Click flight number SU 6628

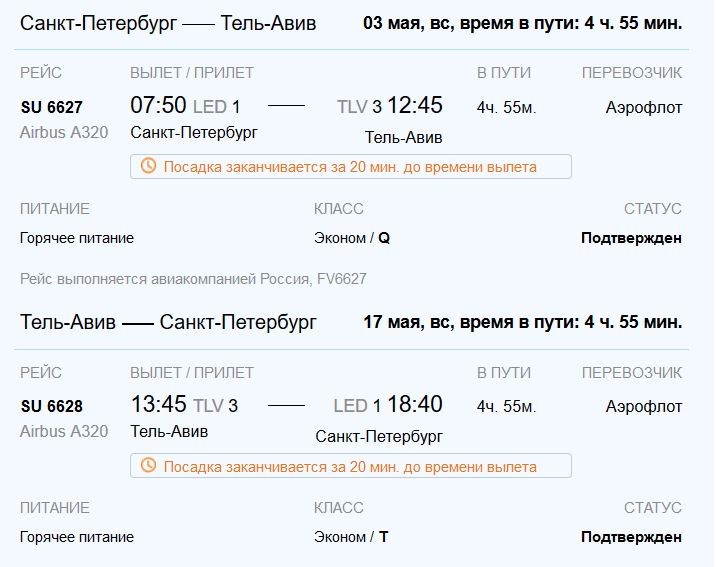[52, 406]
